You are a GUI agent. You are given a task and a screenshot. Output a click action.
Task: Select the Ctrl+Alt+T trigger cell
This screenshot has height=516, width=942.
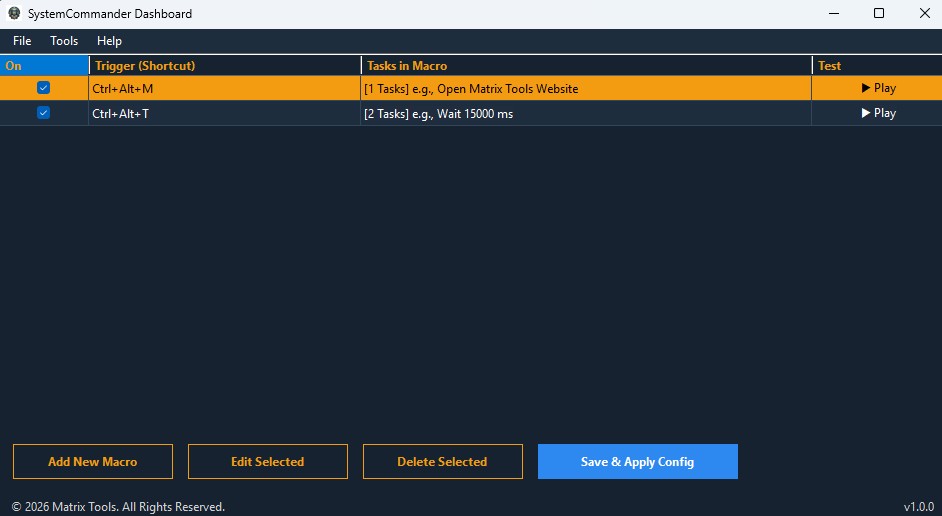pos(225,114)
